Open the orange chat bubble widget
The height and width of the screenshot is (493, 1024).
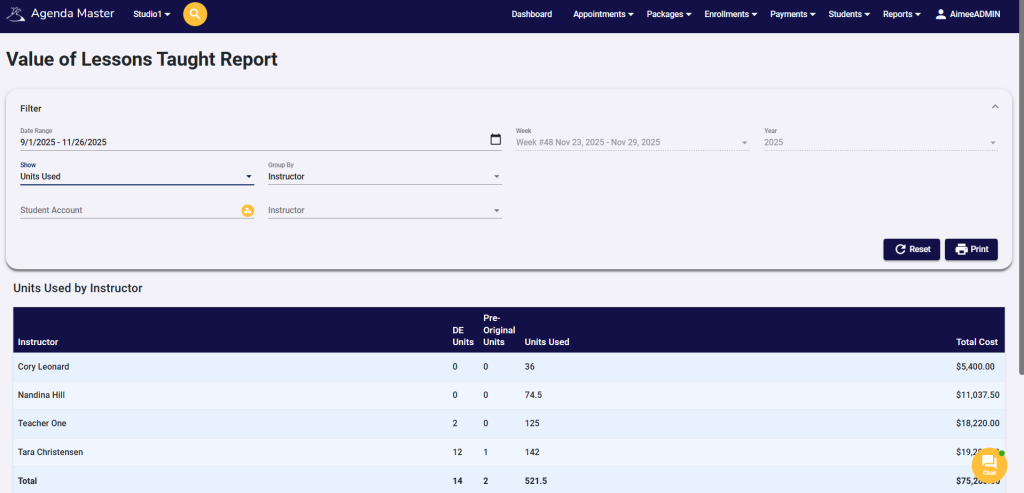(x=988, y=462)
